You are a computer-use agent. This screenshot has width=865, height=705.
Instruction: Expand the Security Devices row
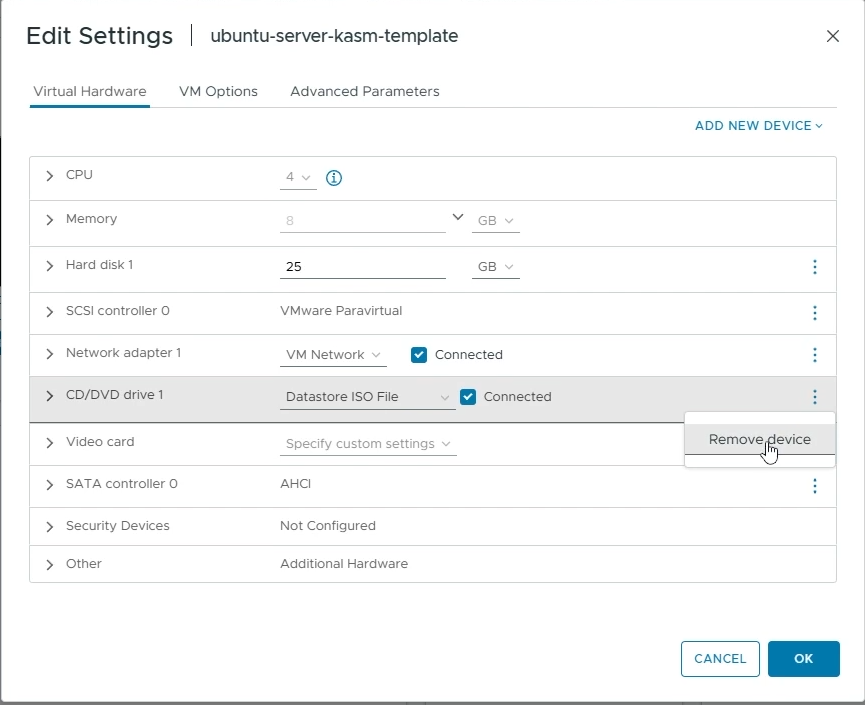click(49, 526)
